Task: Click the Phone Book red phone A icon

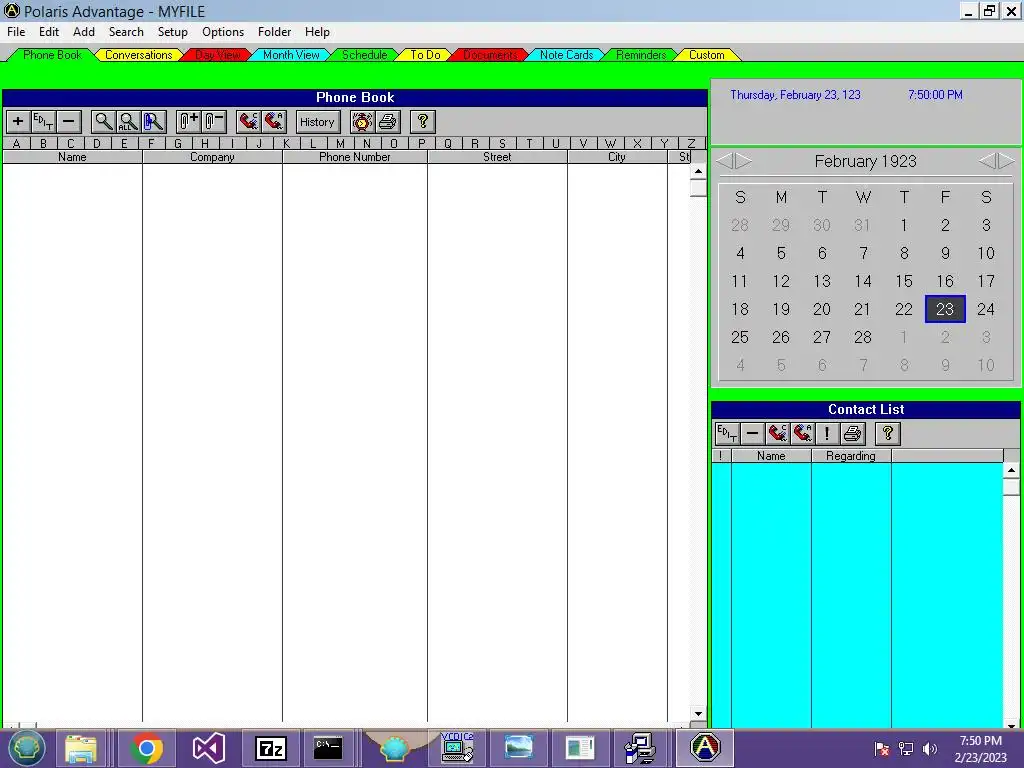Action: click(274, 121)
